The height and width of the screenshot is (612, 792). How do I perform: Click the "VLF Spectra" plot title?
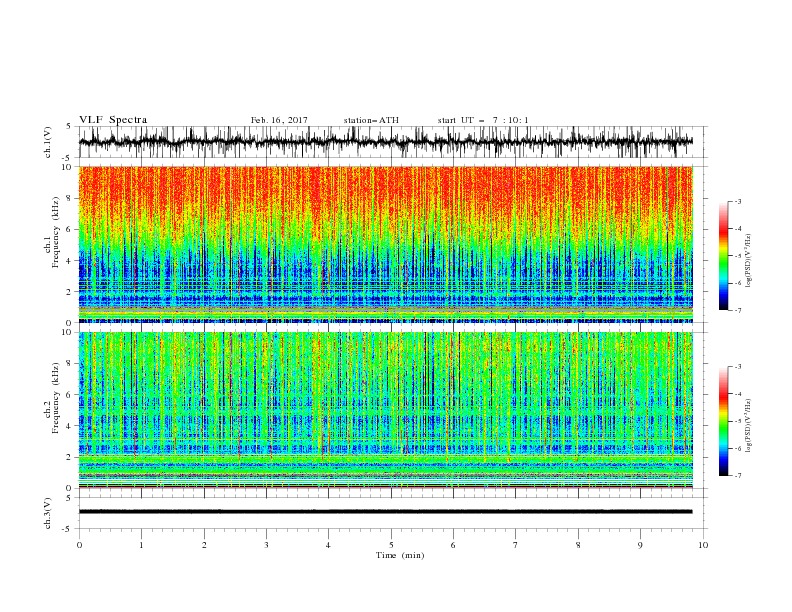click(x=113, y=120)
